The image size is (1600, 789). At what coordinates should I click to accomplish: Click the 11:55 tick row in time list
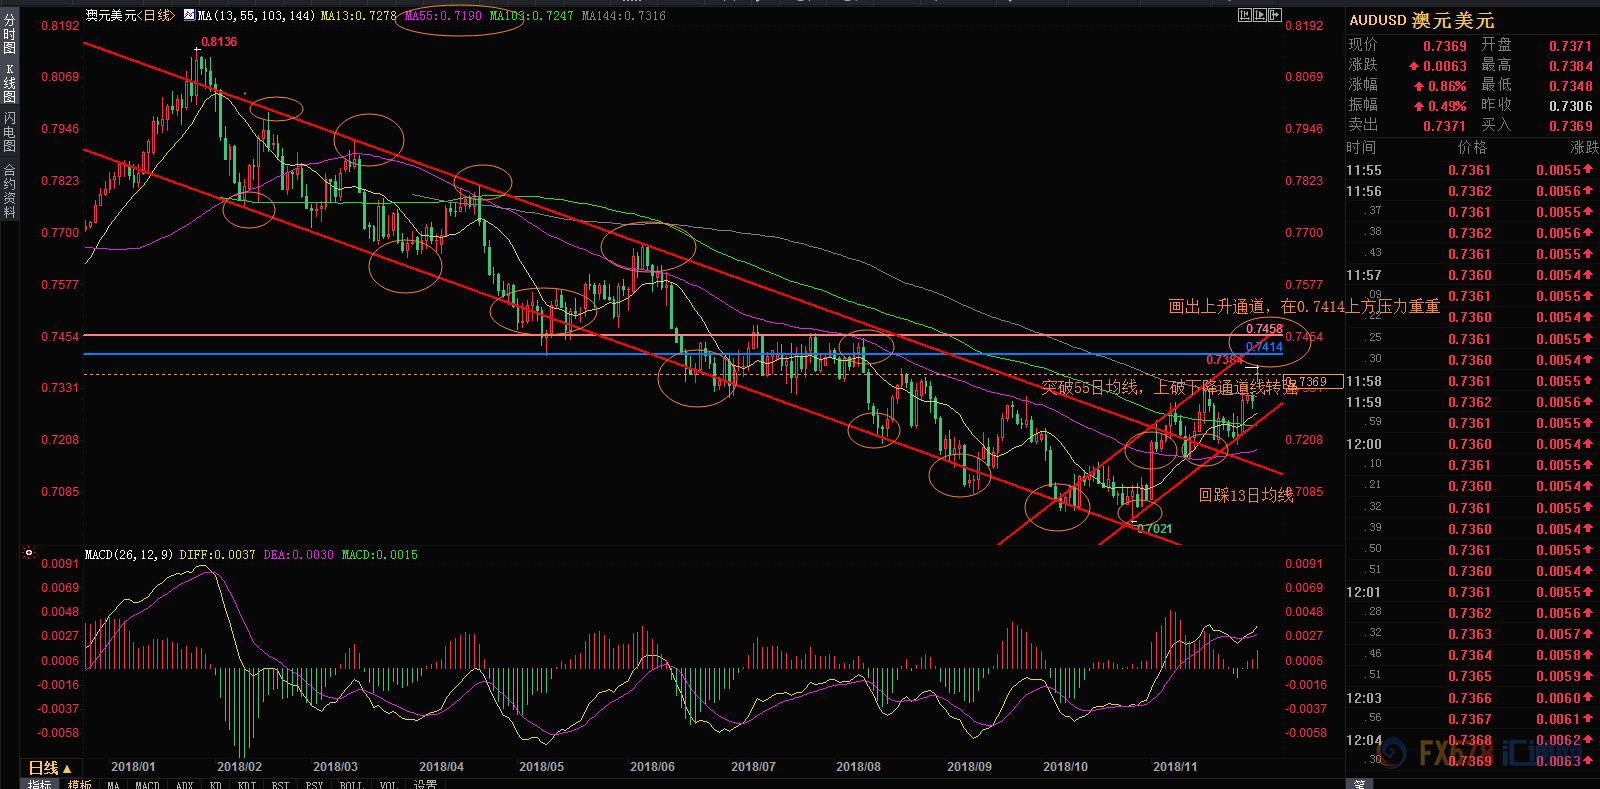(1470, 171)
